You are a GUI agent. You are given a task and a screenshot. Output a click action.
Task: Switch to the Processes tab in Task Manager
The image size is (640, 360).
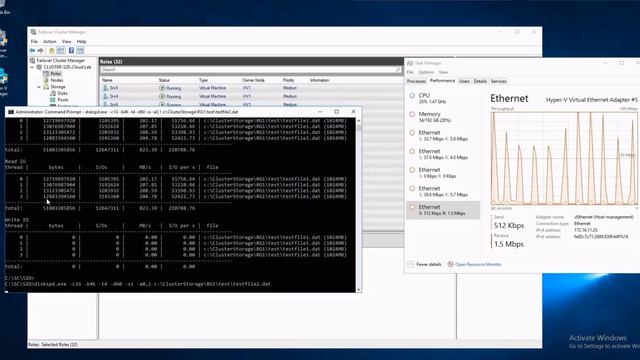pos(416,81)
